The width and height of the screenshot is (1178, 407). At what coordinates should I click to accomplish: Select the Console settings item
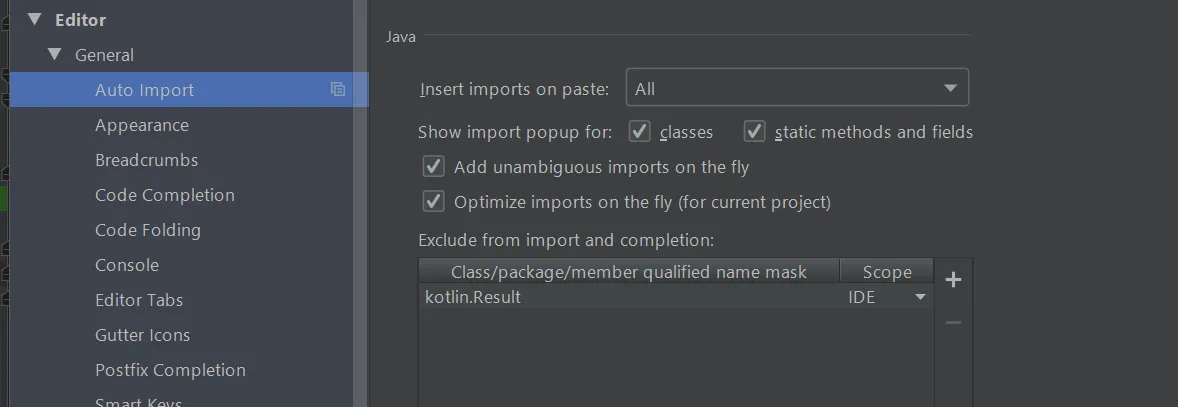pos(127,265)
